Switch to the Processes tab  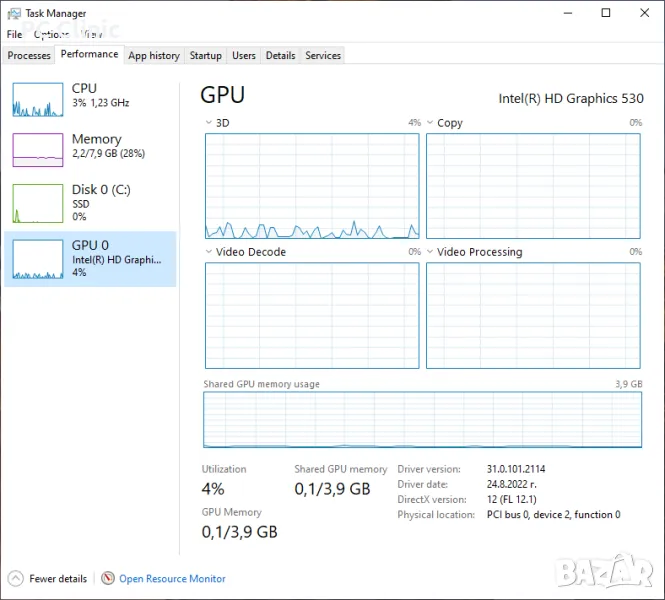click(29, 56)
